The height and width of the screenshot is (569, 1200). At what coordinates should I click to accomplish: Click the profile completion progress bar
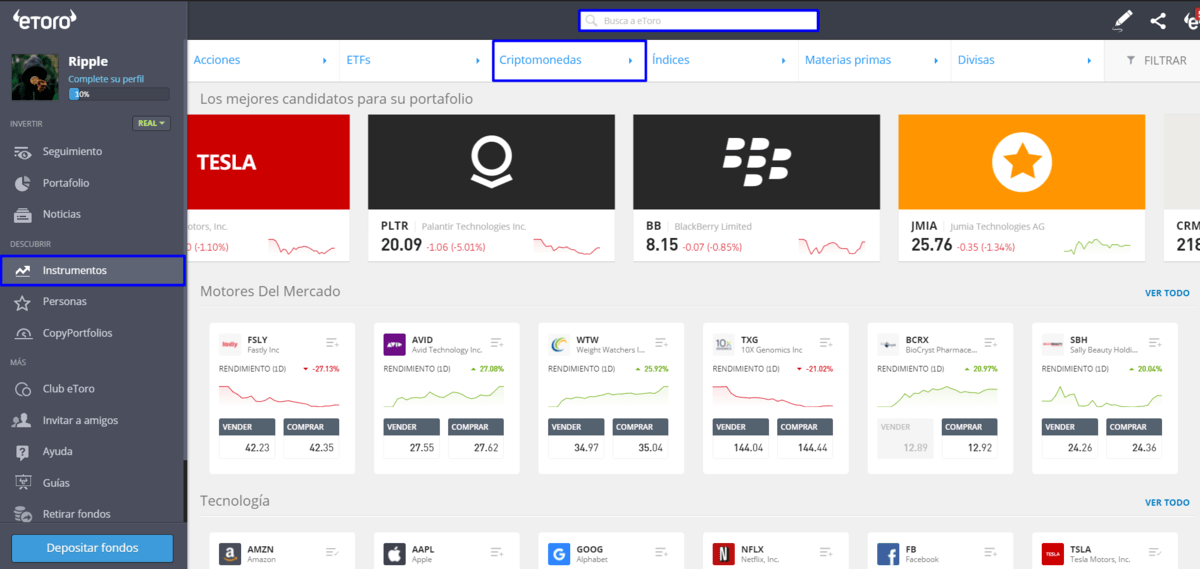pyautogui.click(x=118, y=94)
